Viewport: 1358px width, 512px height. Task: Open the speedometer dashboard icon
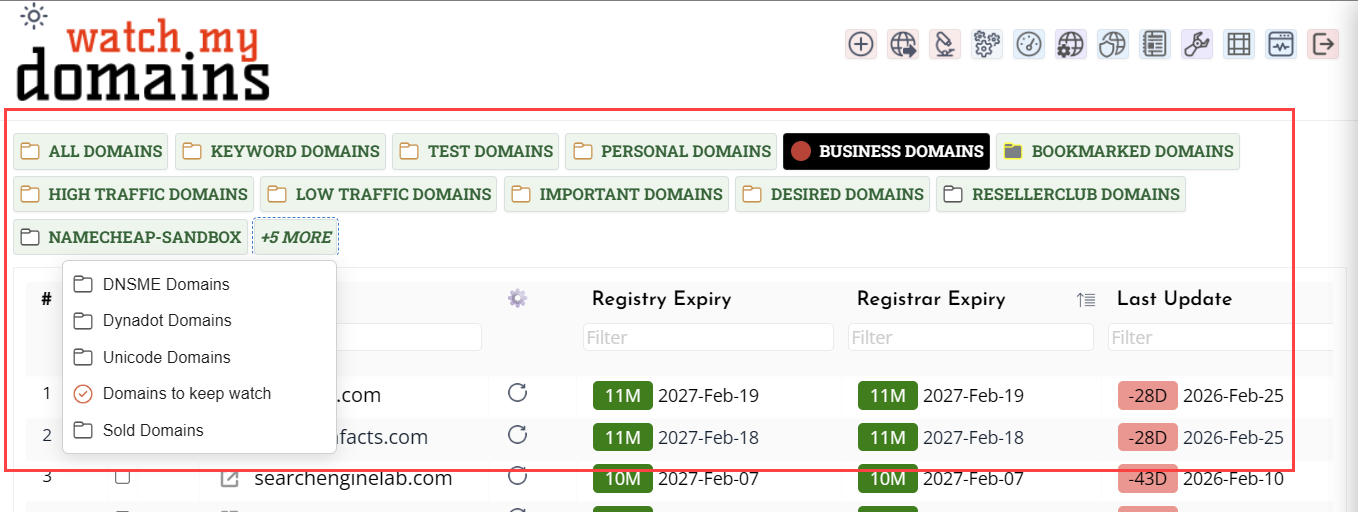(1029, 44)
